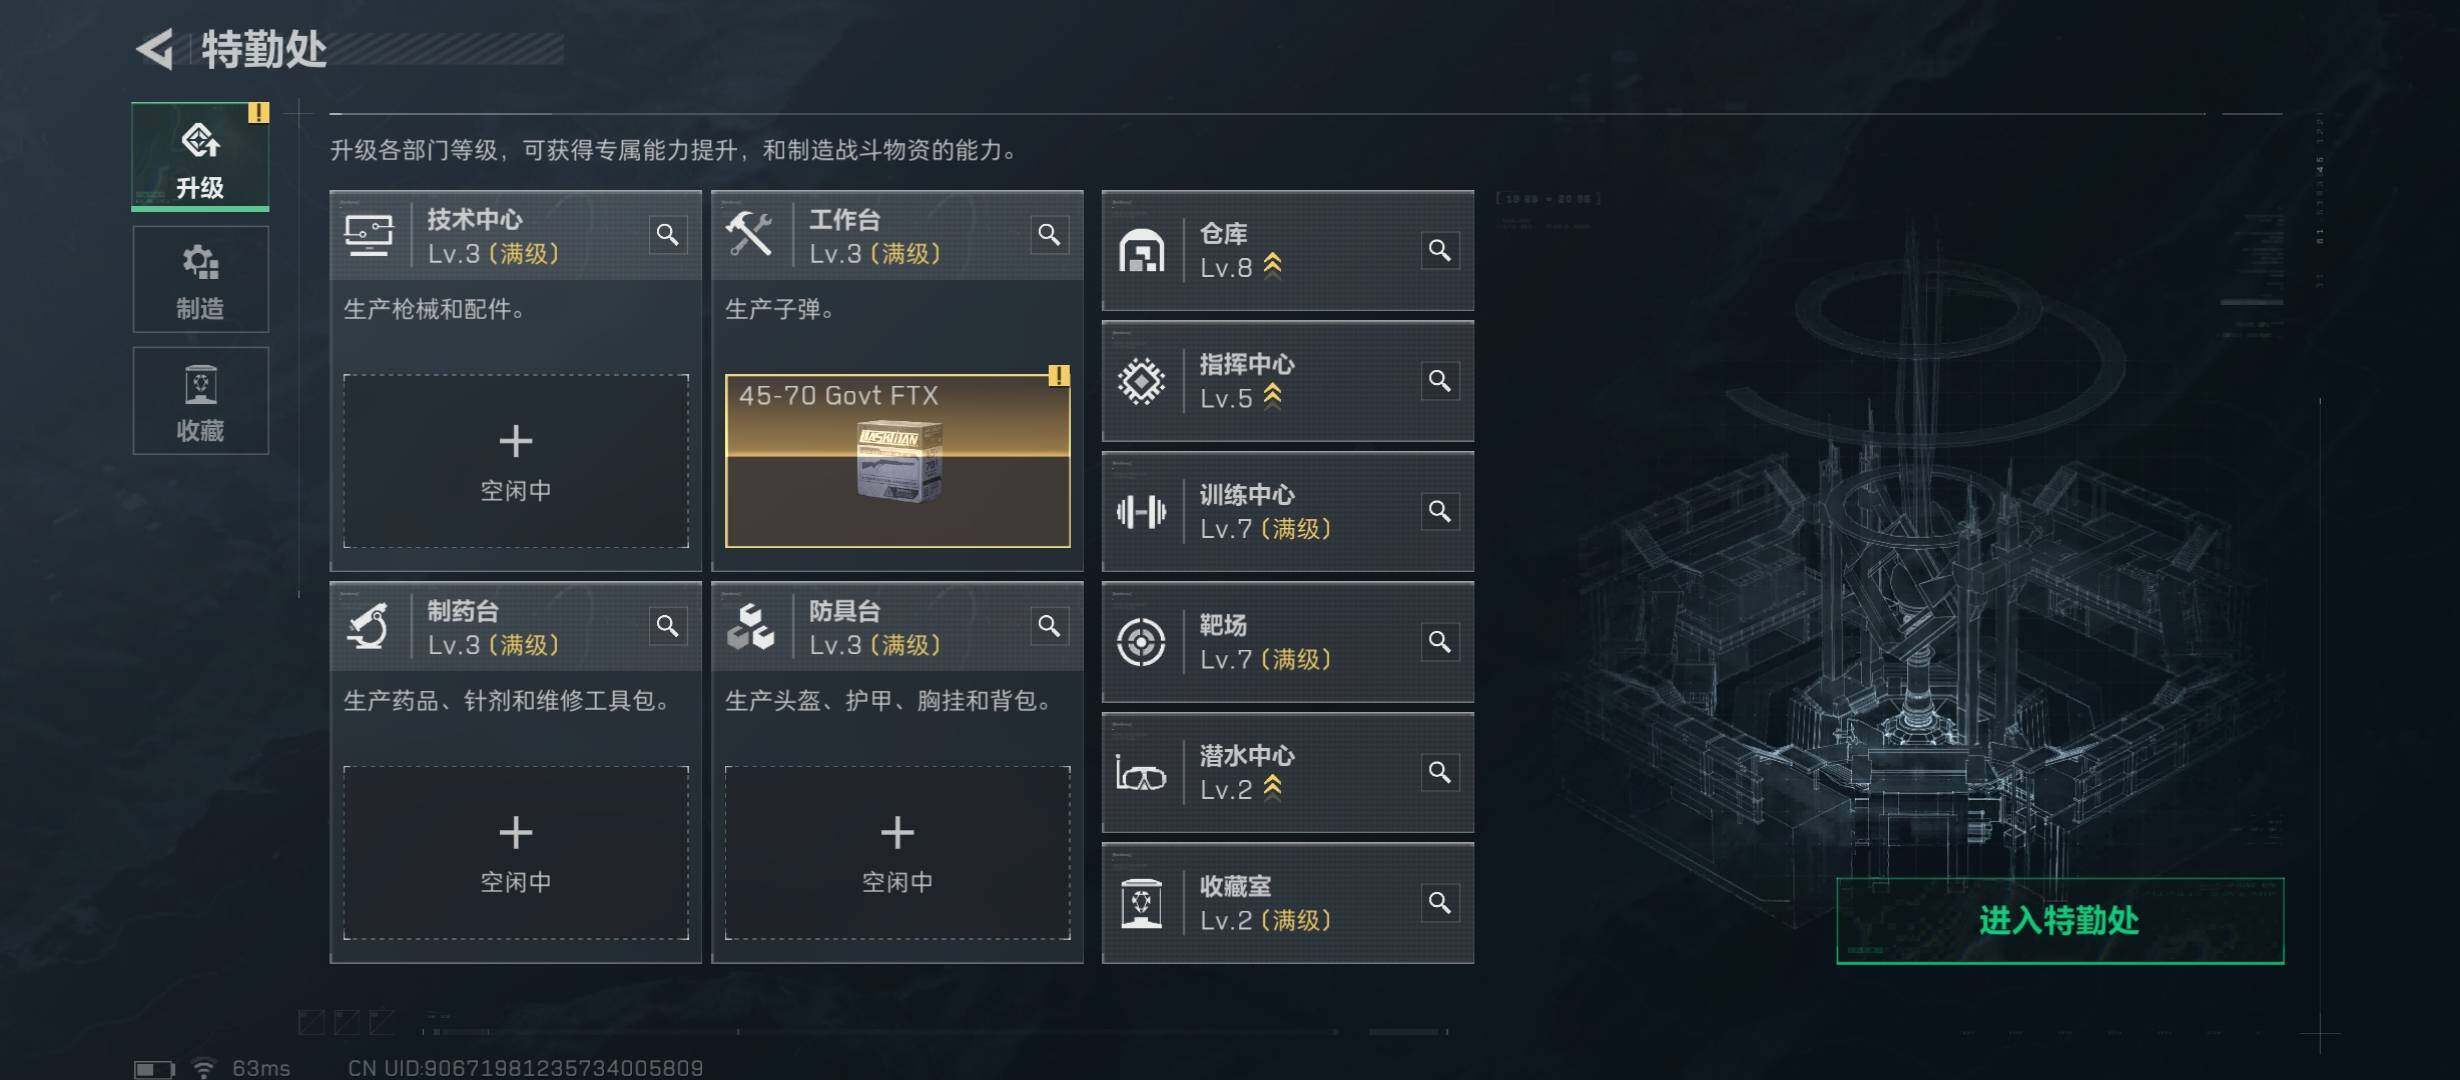Click the 仓库 Lv.8 upgrade arrows
The image size is (2460, 1080).
(1272, 266)
